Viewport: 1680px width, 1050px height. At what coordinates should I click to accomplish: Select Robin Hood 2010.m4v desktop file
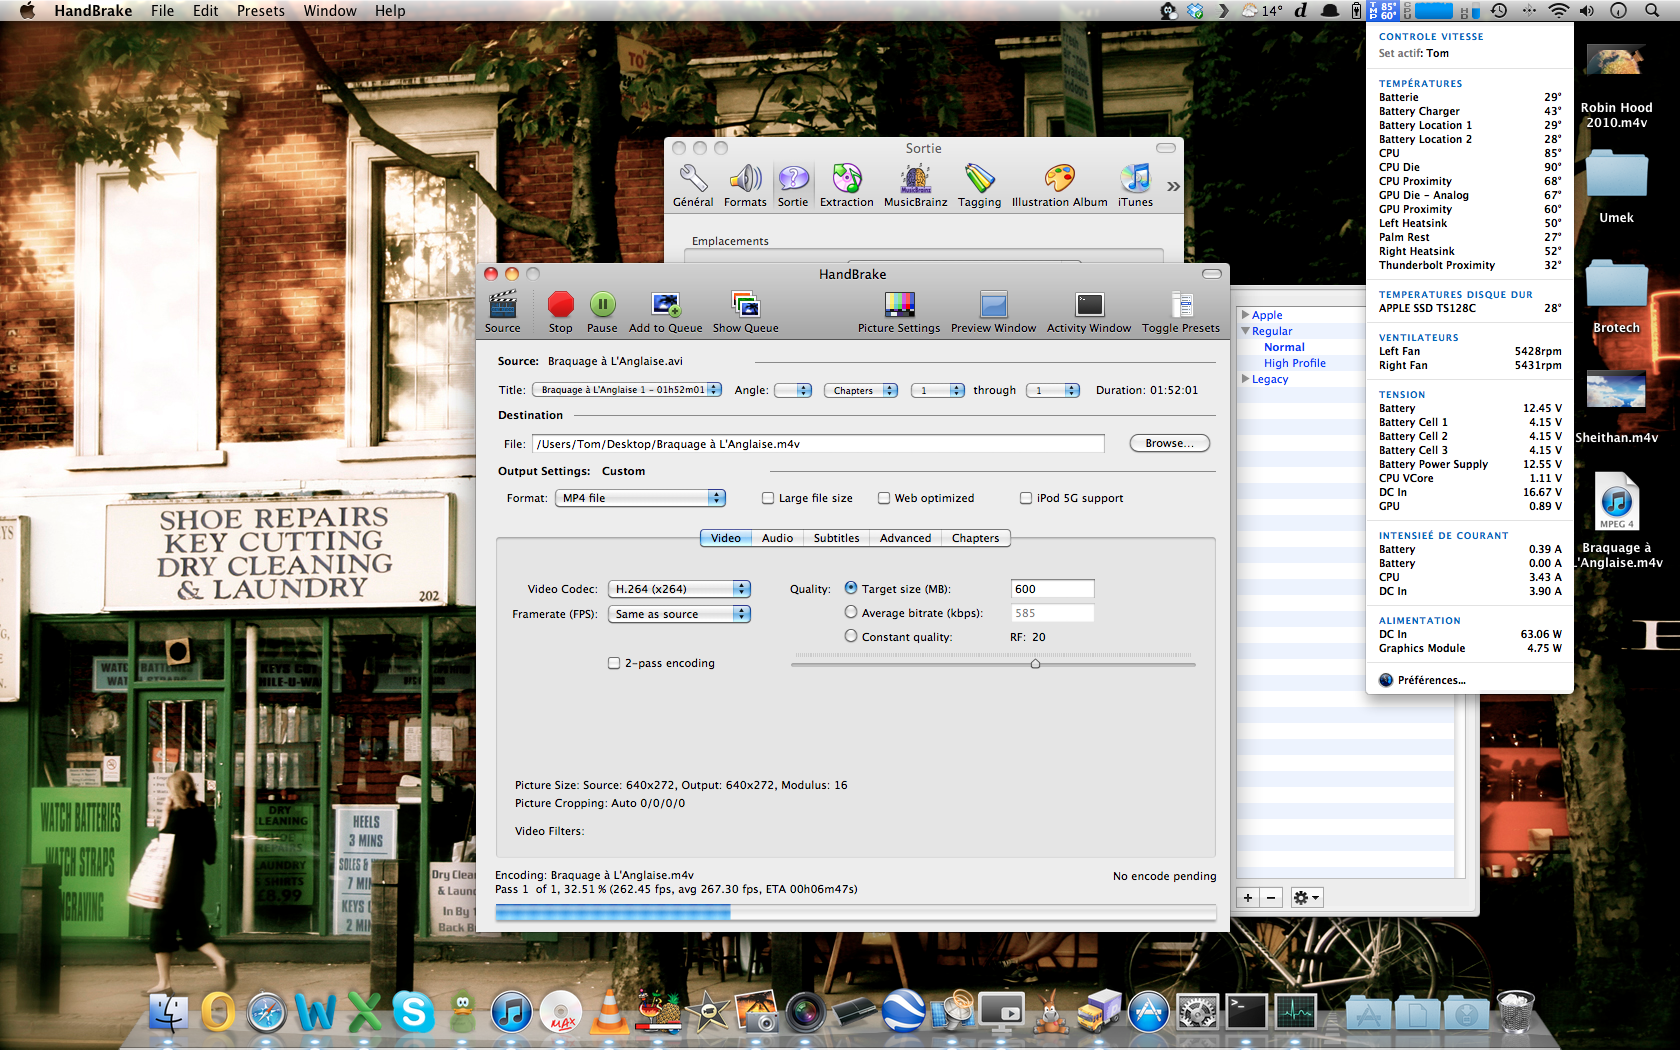coord(1616,87)
